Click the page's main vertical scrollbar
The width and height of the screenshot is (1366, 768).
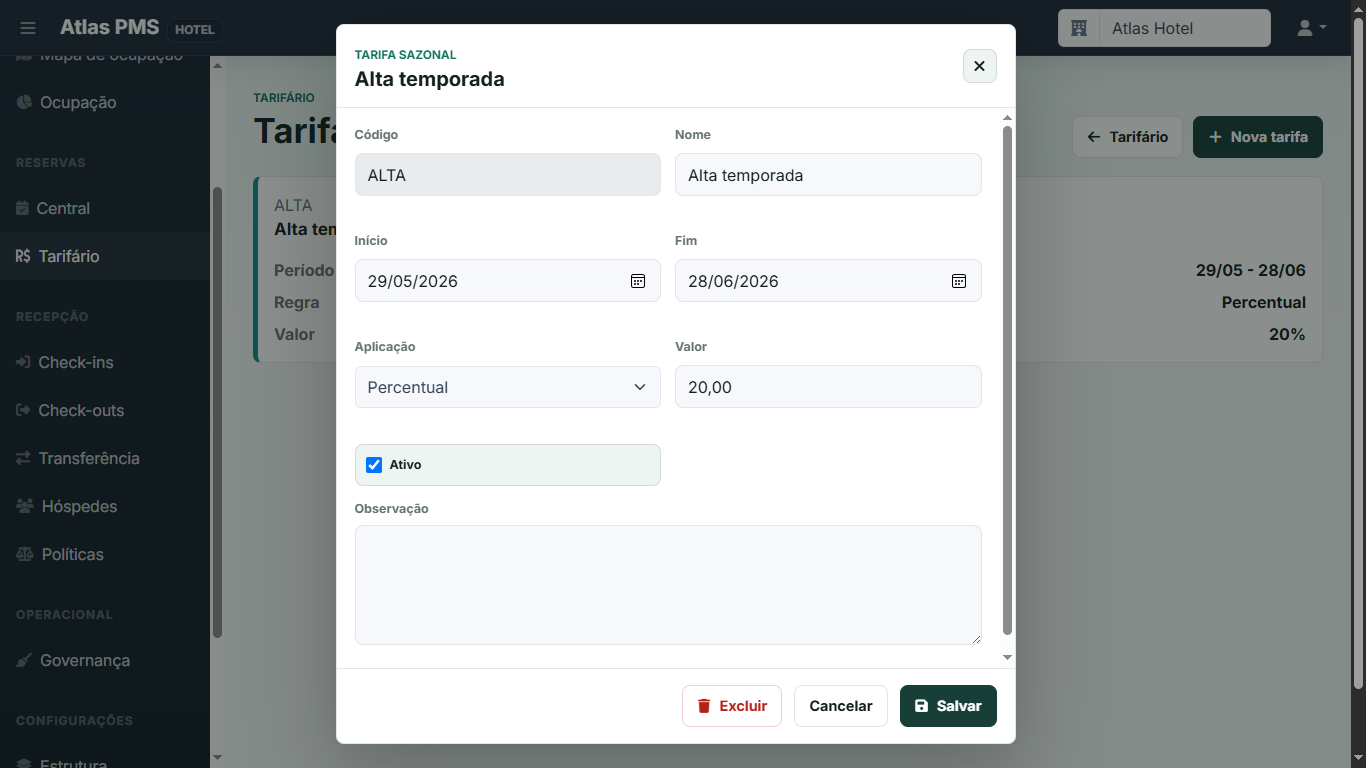pyautogui.click(x=1358, y=354)
